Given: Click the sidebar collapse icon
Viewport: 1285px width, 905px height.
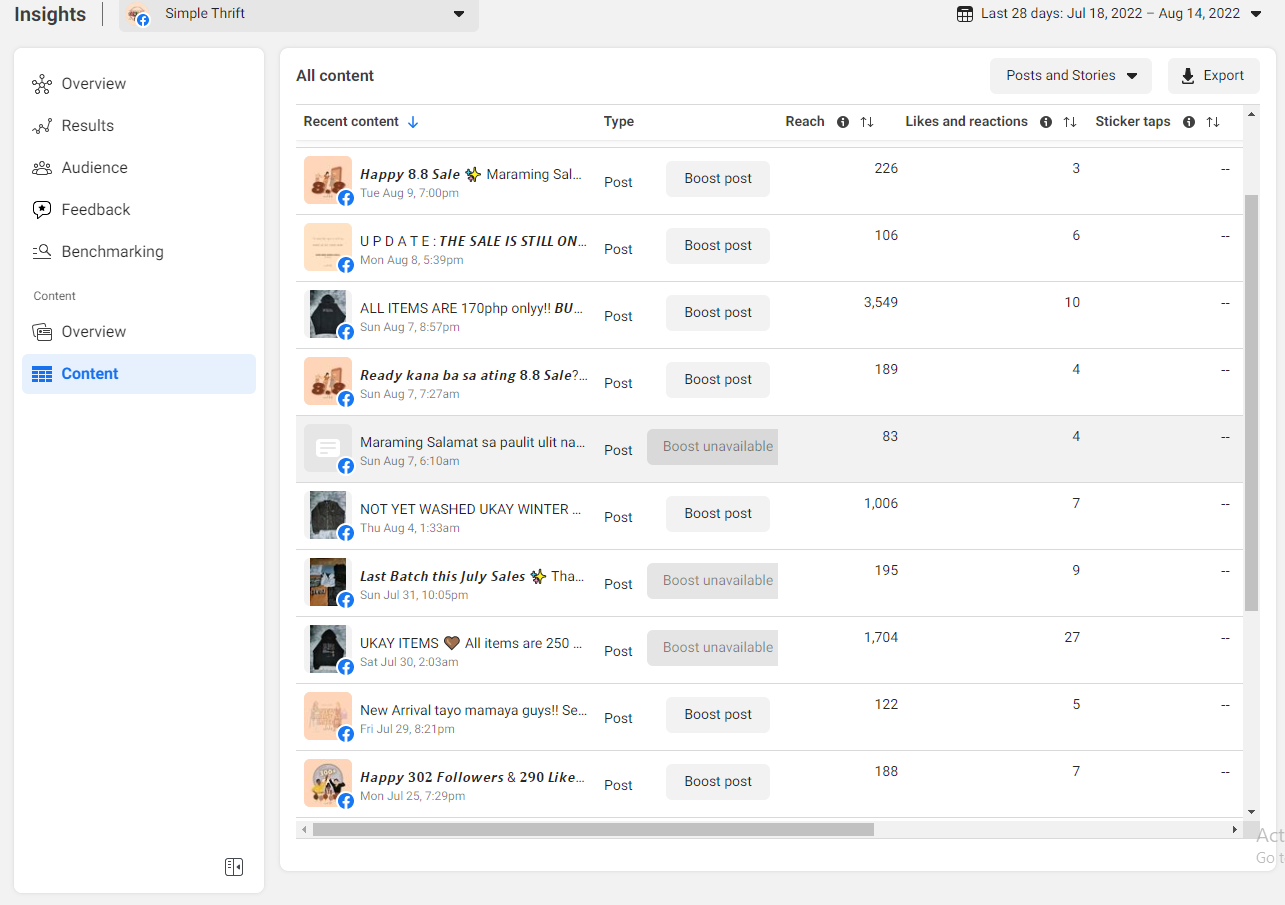Looking at the screenshot, I should tap(234, 867).
